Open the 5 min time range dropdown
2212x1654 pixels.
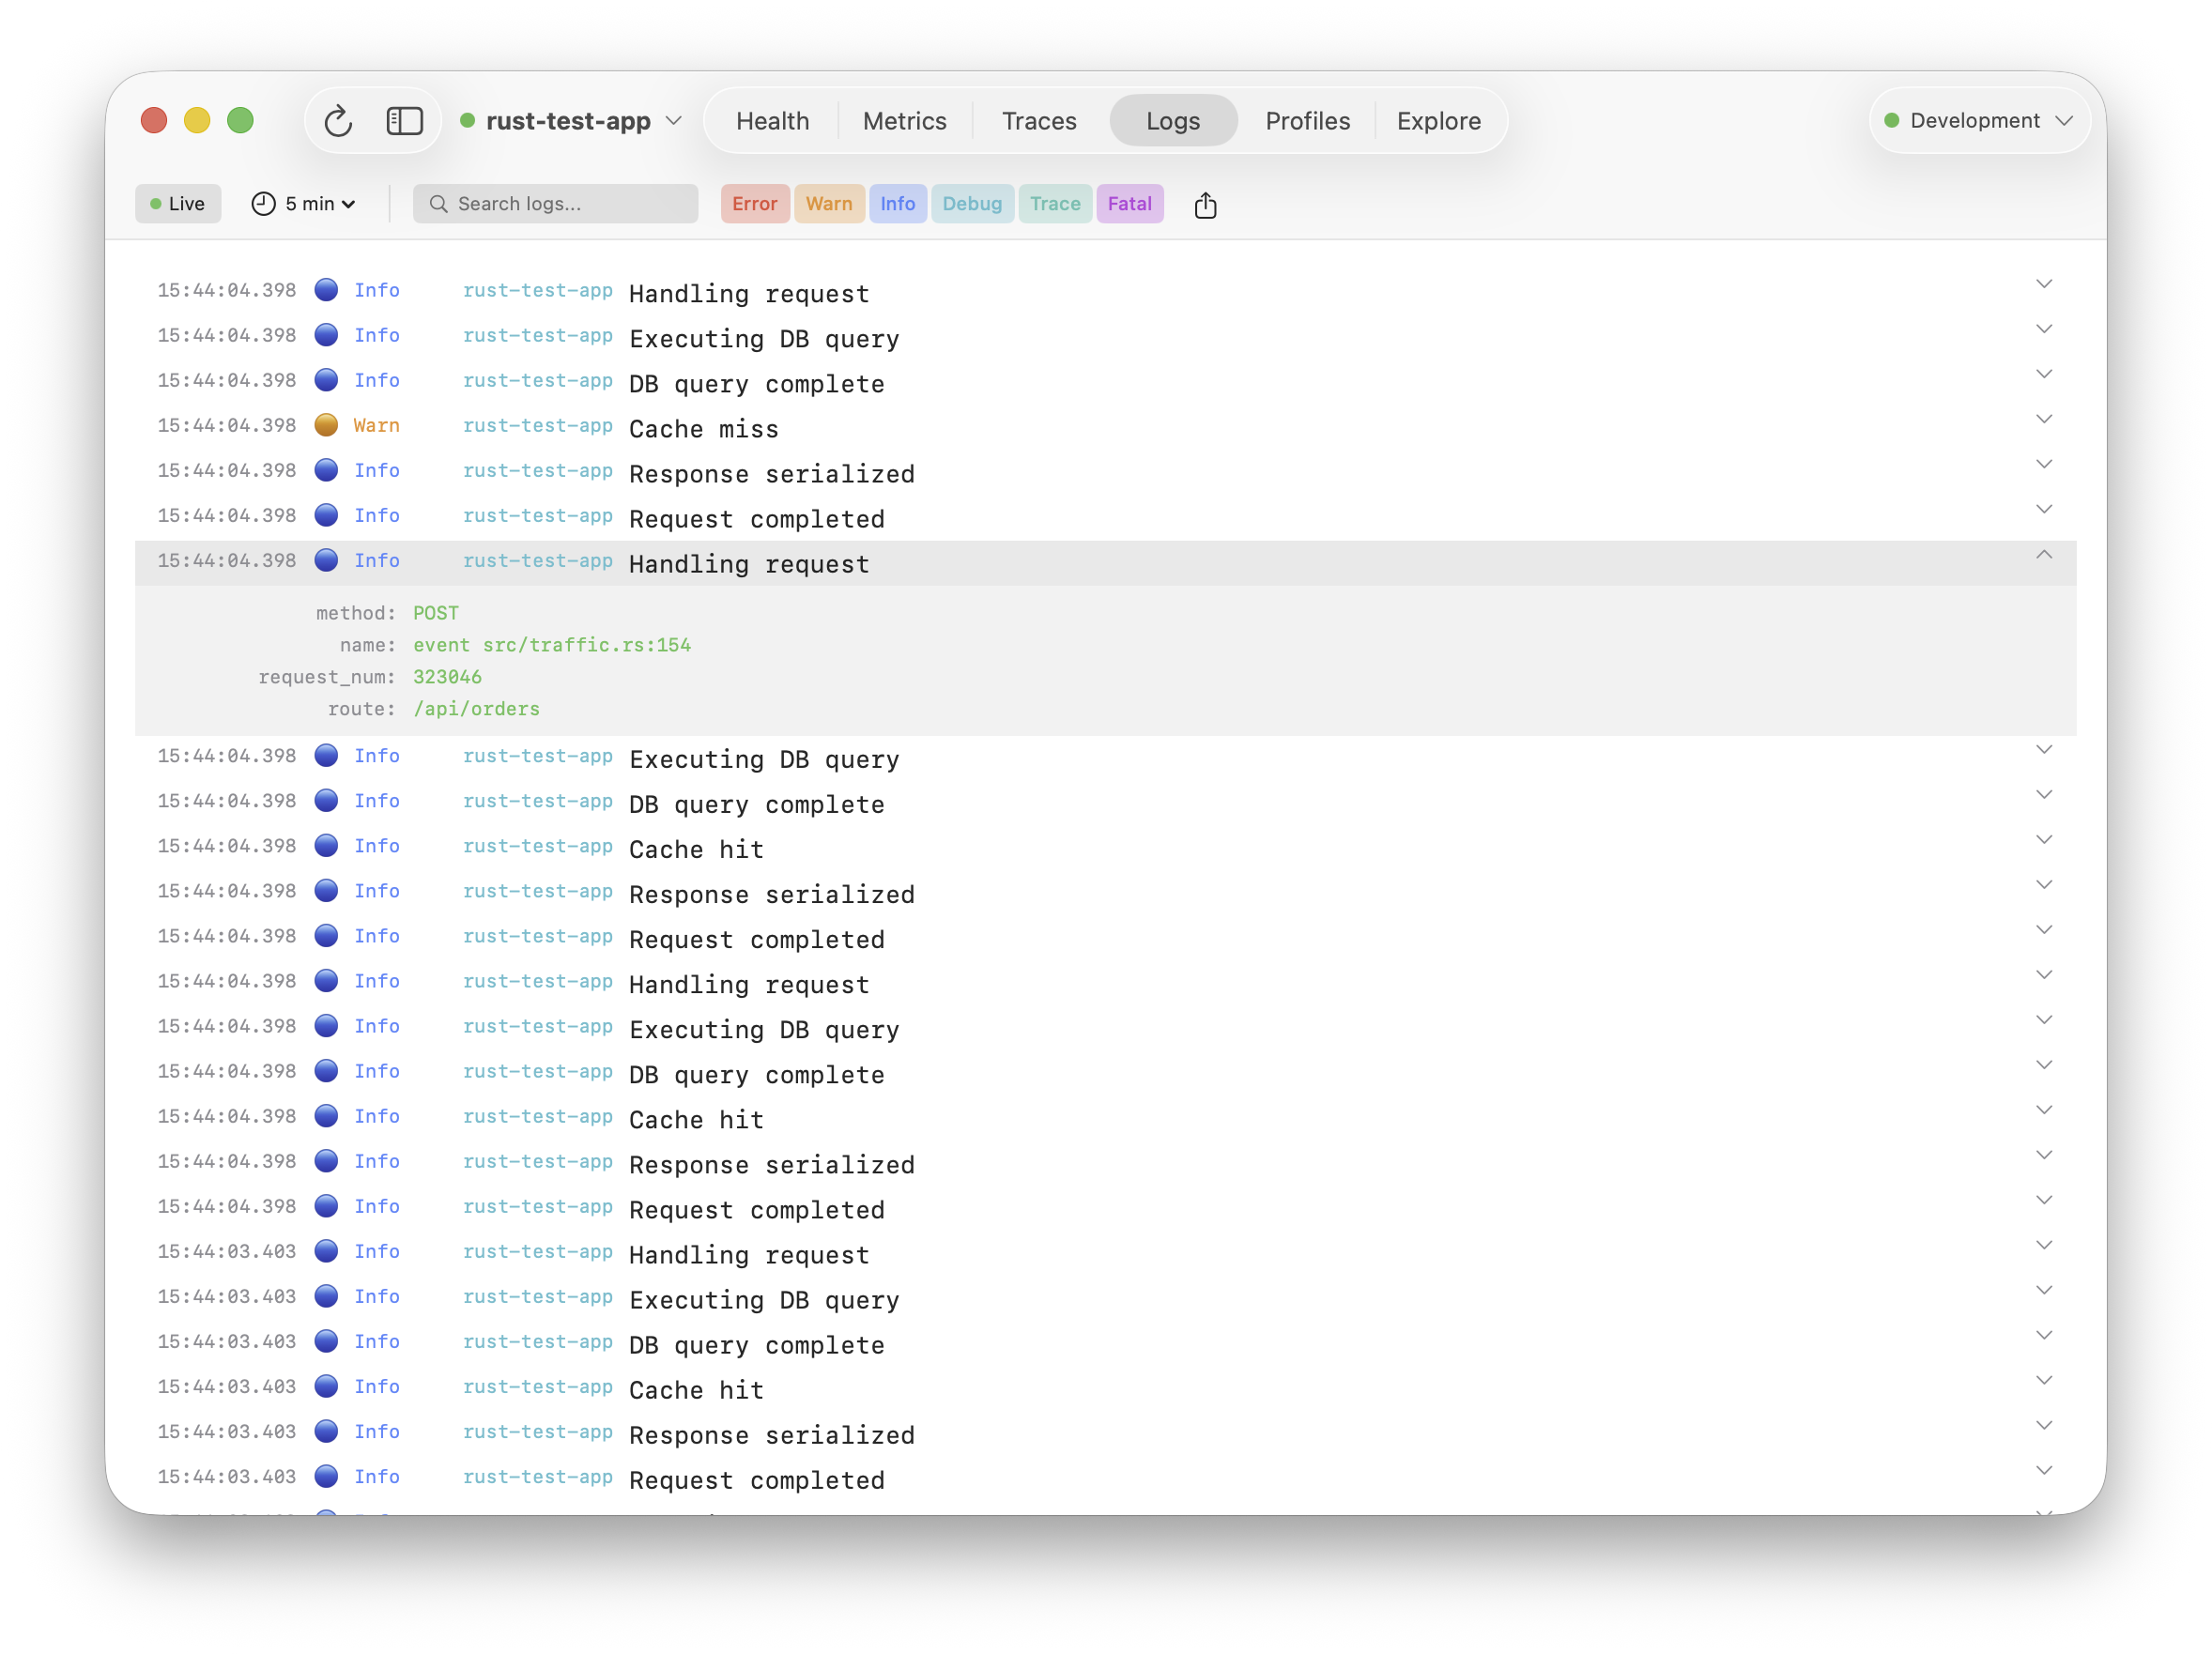(315, 203)
